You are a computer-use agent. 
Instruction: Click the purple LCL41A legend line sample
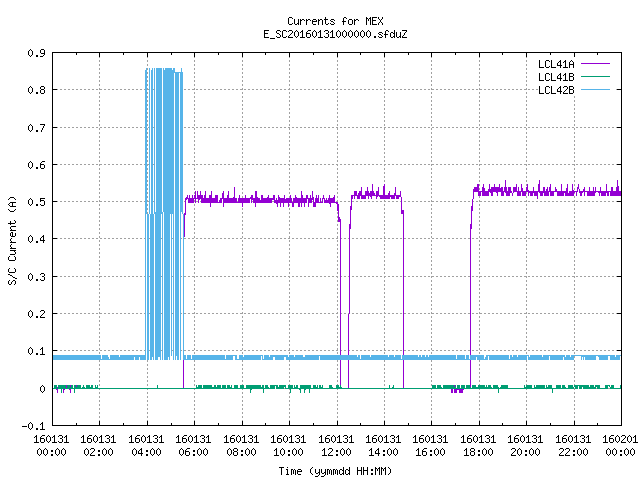595,64
